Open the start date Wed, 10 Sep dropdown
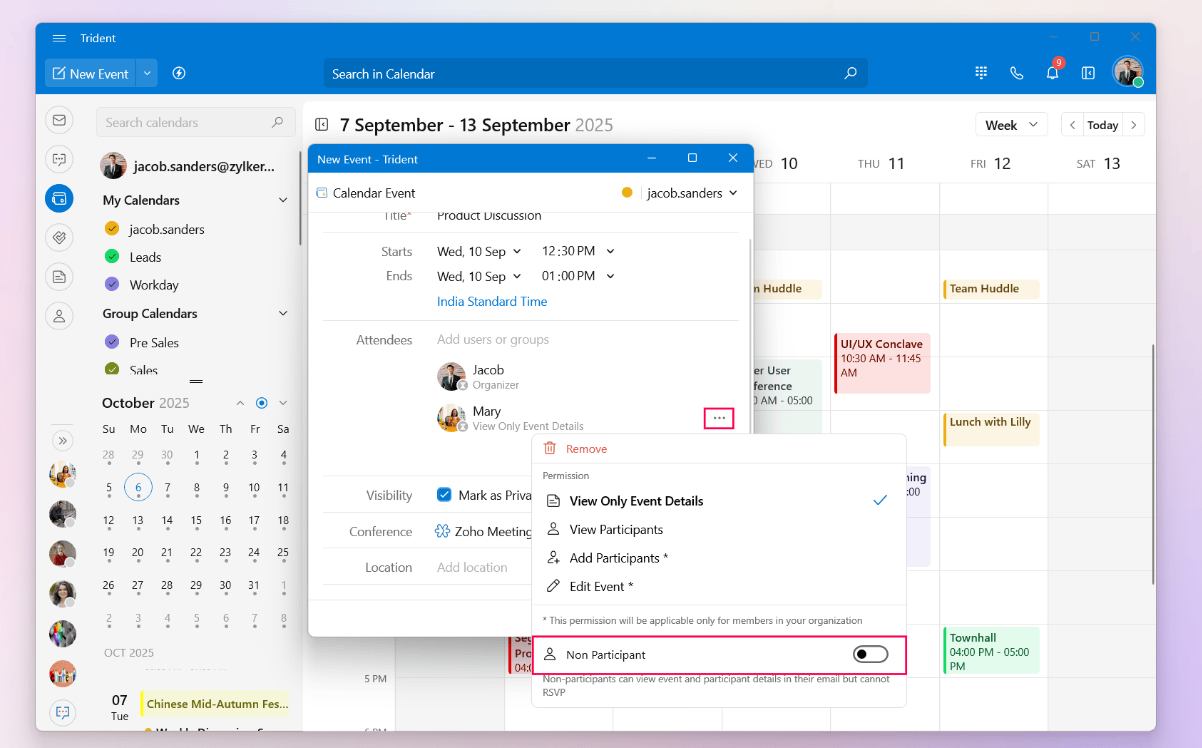 tap(479, 251)
